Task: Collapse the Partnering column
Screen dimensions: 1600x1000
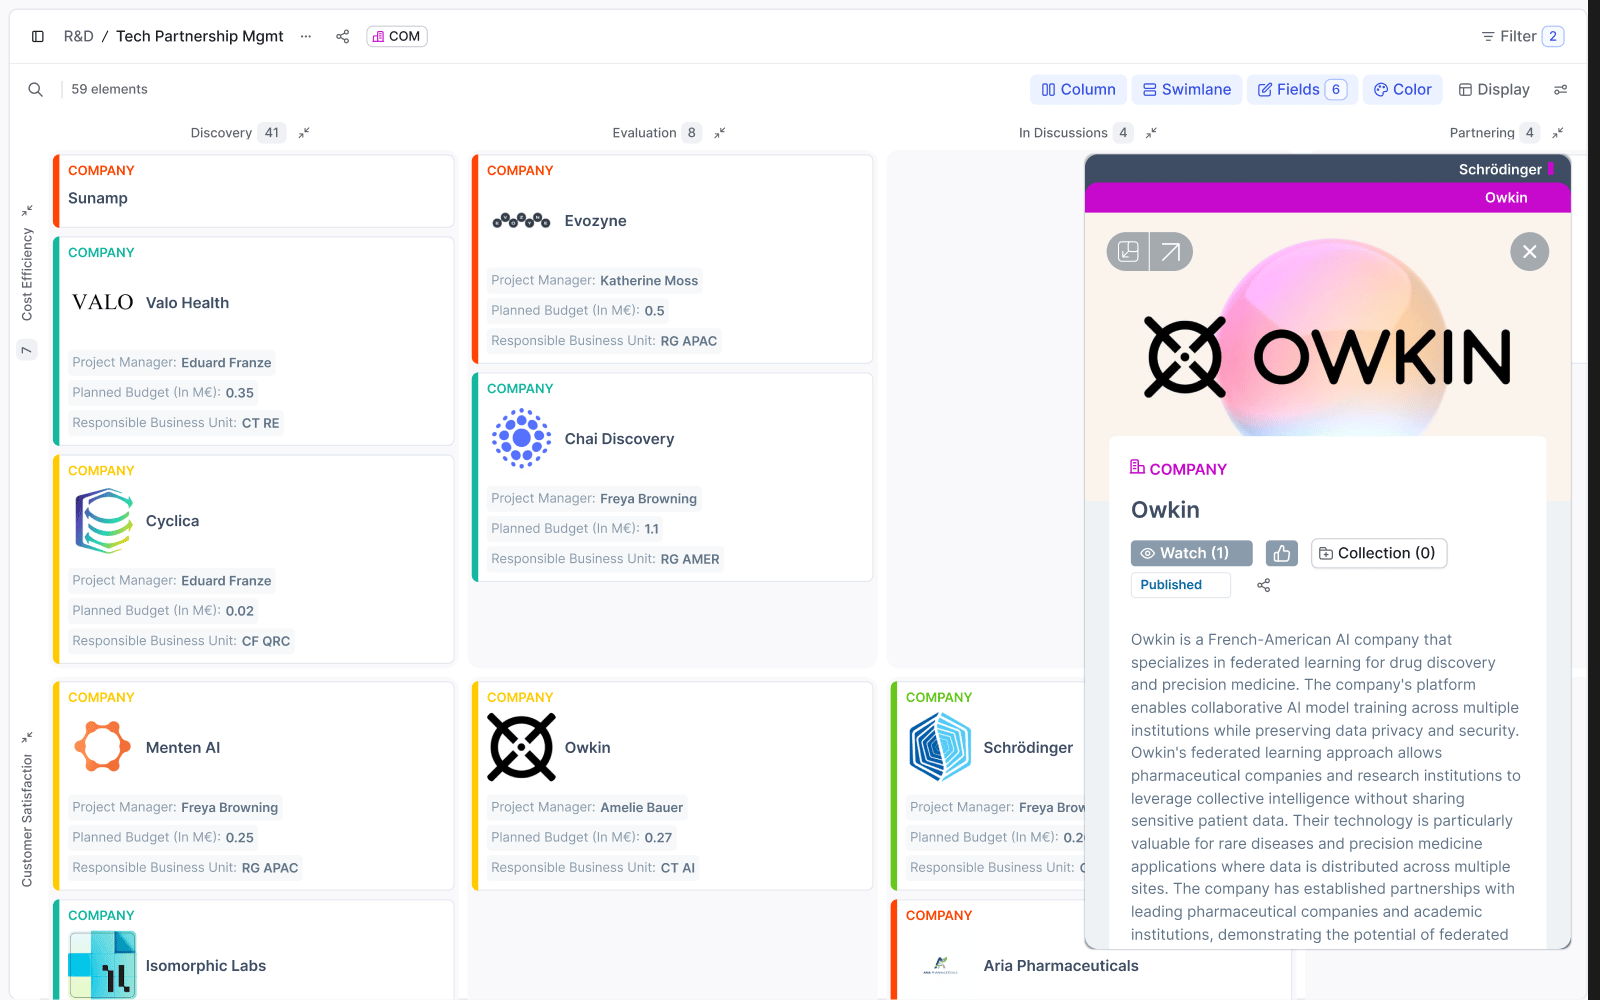Action: [x=1557, y=132]
